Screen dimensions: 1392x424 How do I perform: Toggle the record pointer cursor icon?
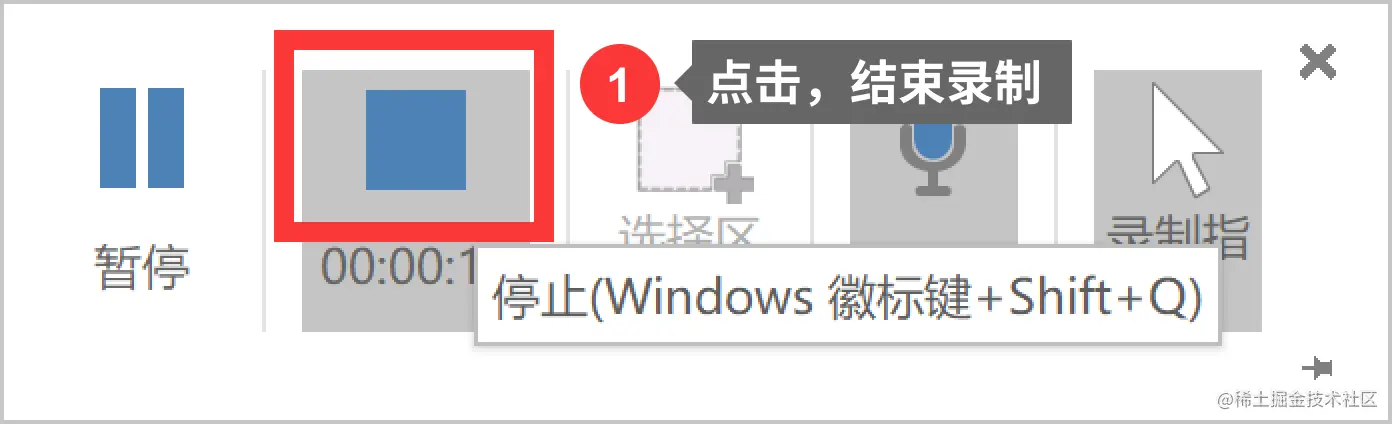(x=1185, y=138)
